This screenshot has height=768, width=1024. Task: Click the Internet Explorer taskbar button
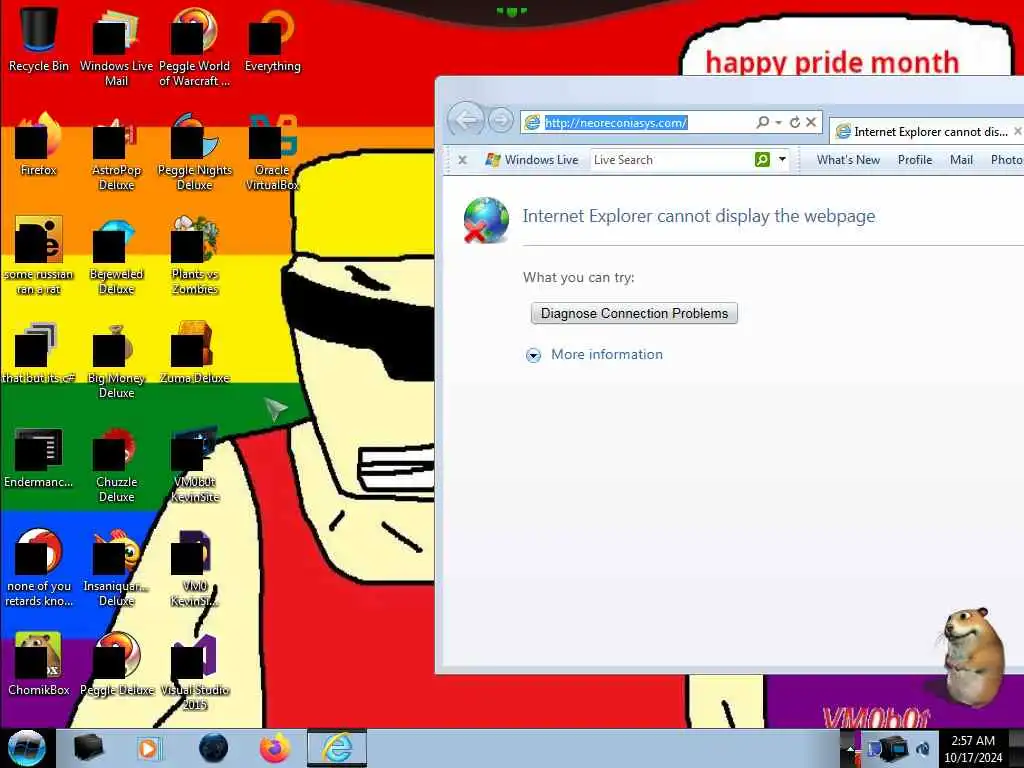click(337, 748)
